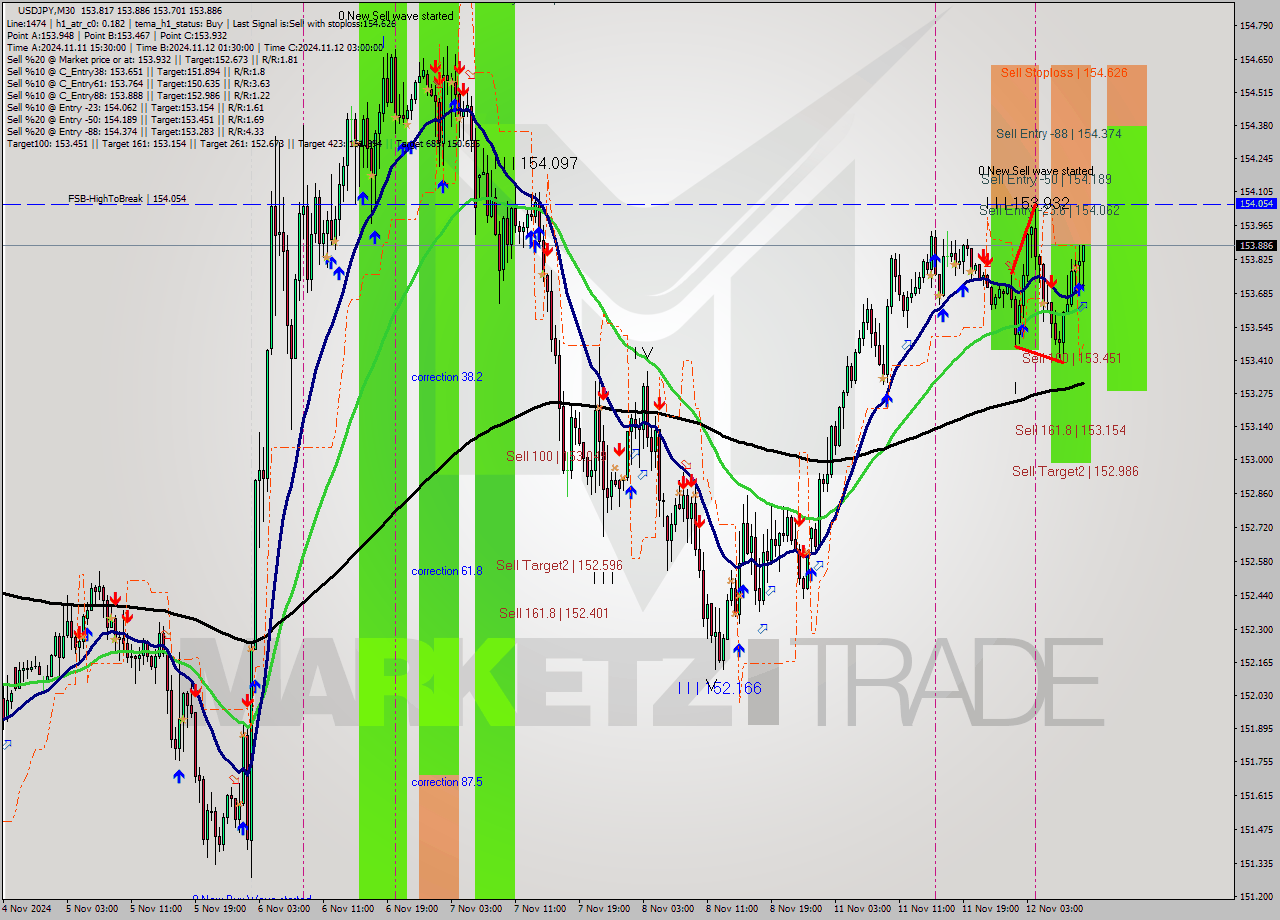Click the 'Sell %20 @ Entry -88: 154.374' row
The image size is (1280, 920).
click(x=135, y=131)
